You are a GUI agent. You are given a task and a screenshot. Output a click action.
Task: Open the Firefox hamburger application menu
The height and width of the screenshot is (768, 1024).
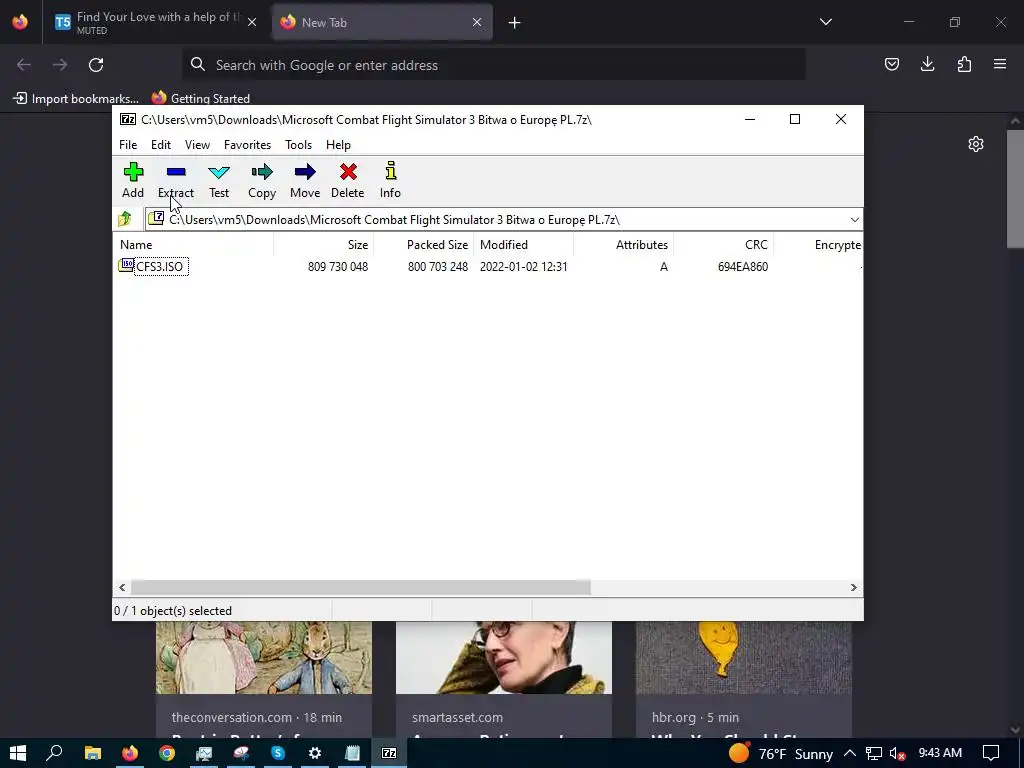[x=1000, y=64]
